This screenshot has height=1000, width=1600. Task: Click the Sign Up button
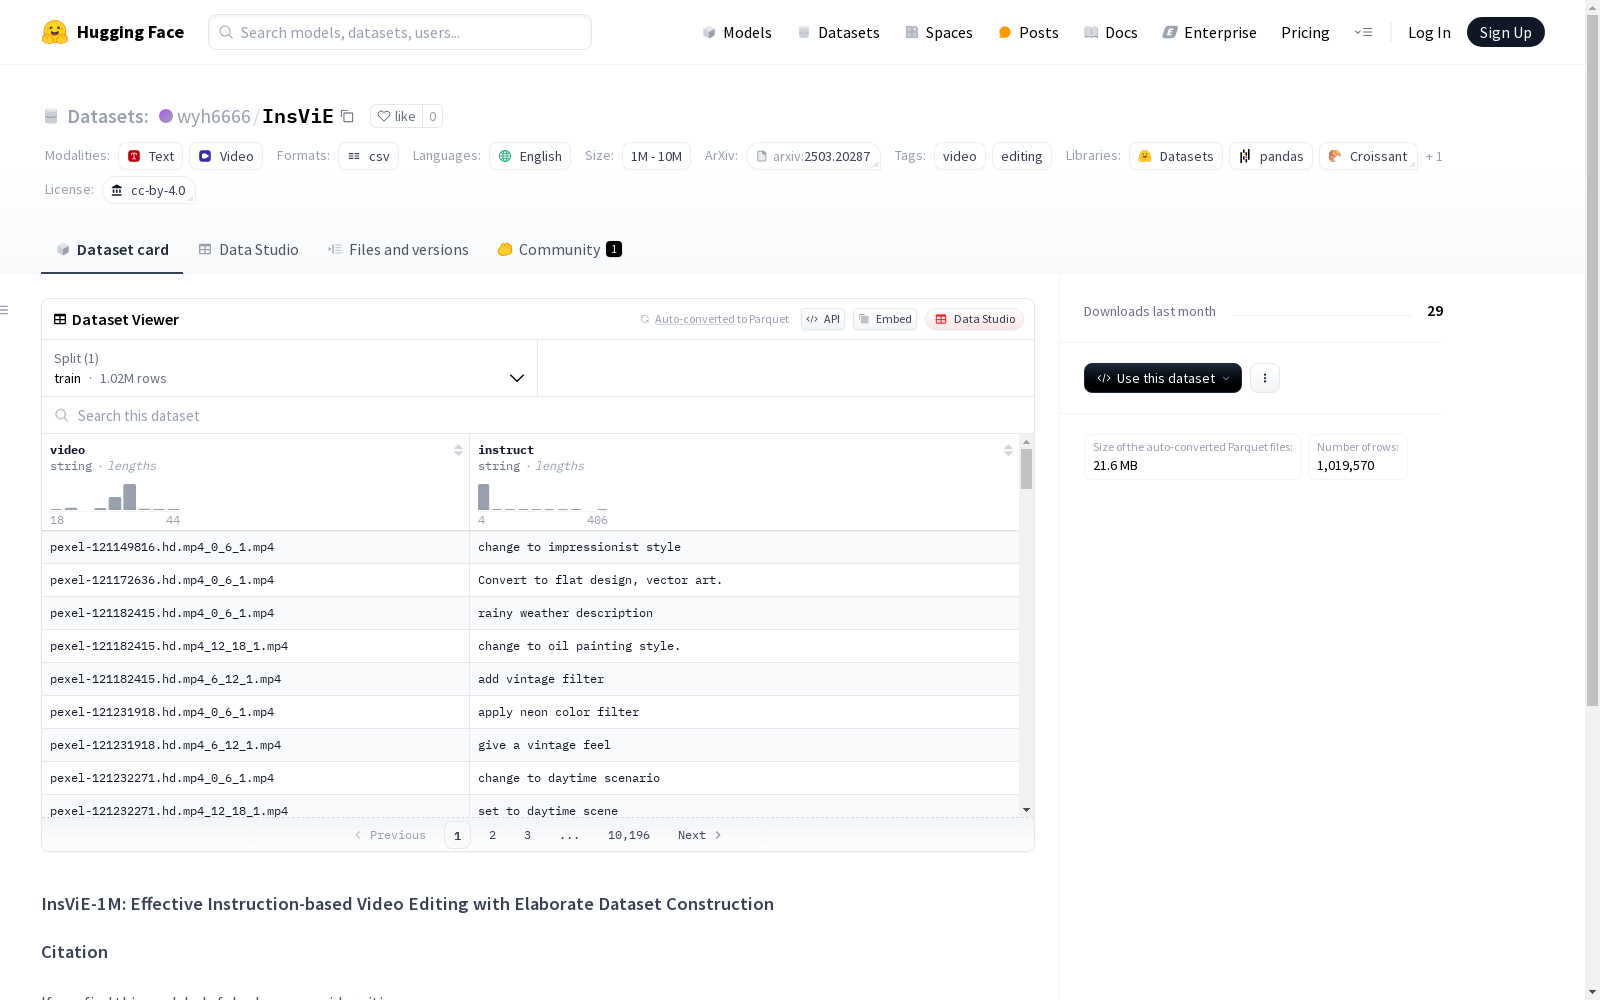coord(1505,32)
